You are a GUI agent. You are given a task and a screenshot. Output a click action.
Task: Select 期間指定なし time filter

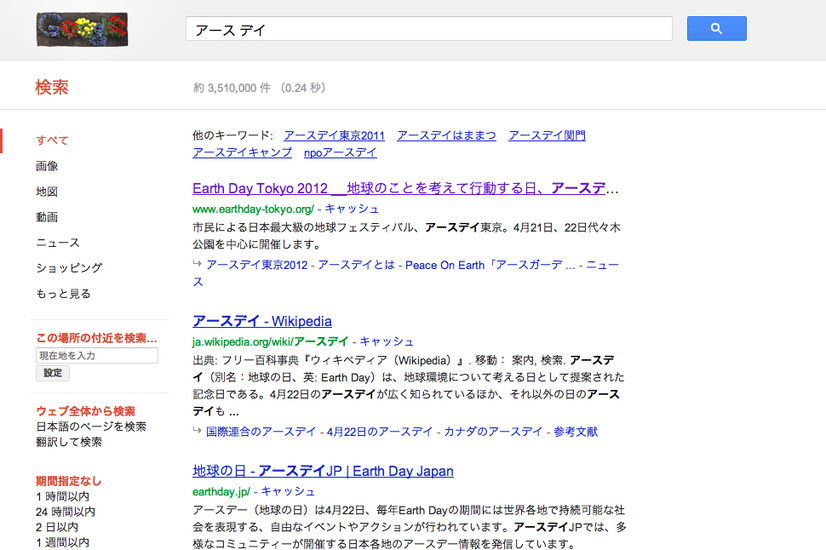[69, 481]
